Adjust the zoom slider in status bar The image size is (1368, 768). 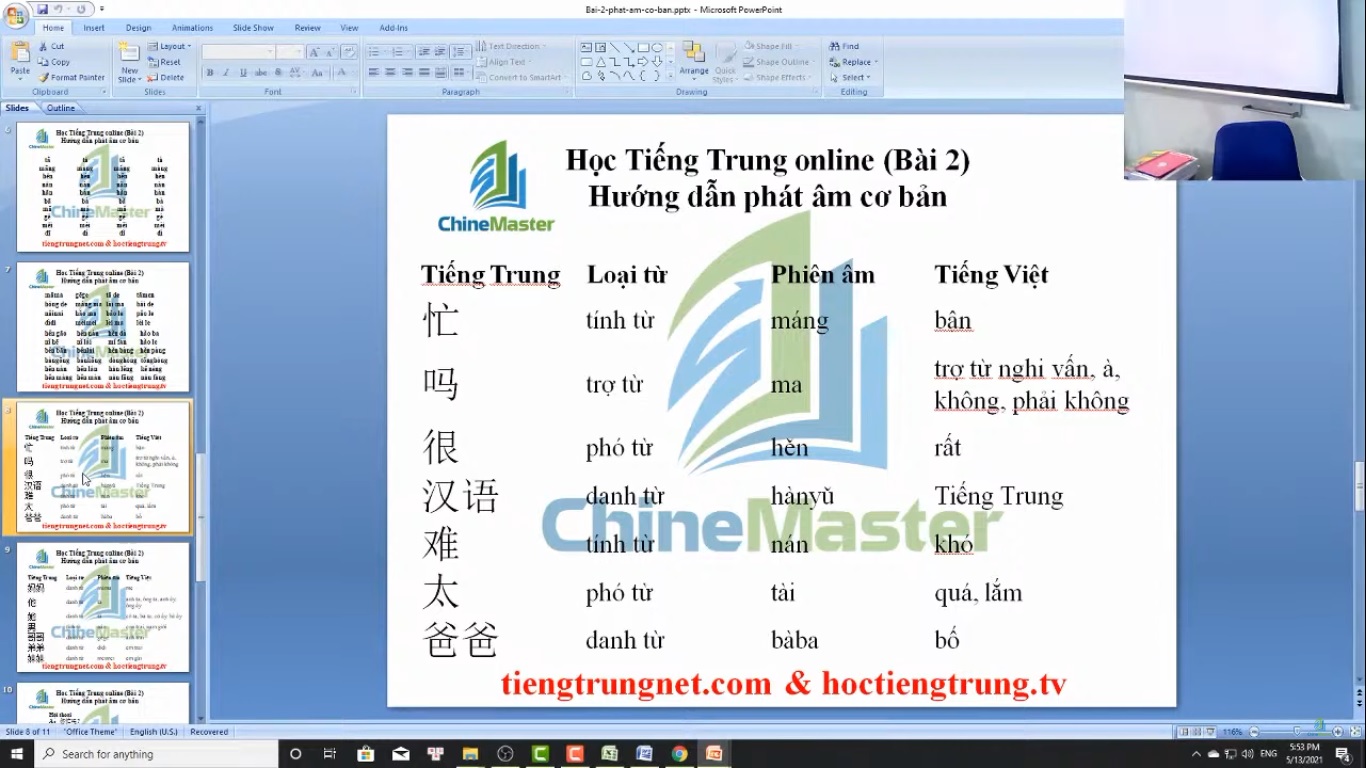click(x=1296, y=732)
